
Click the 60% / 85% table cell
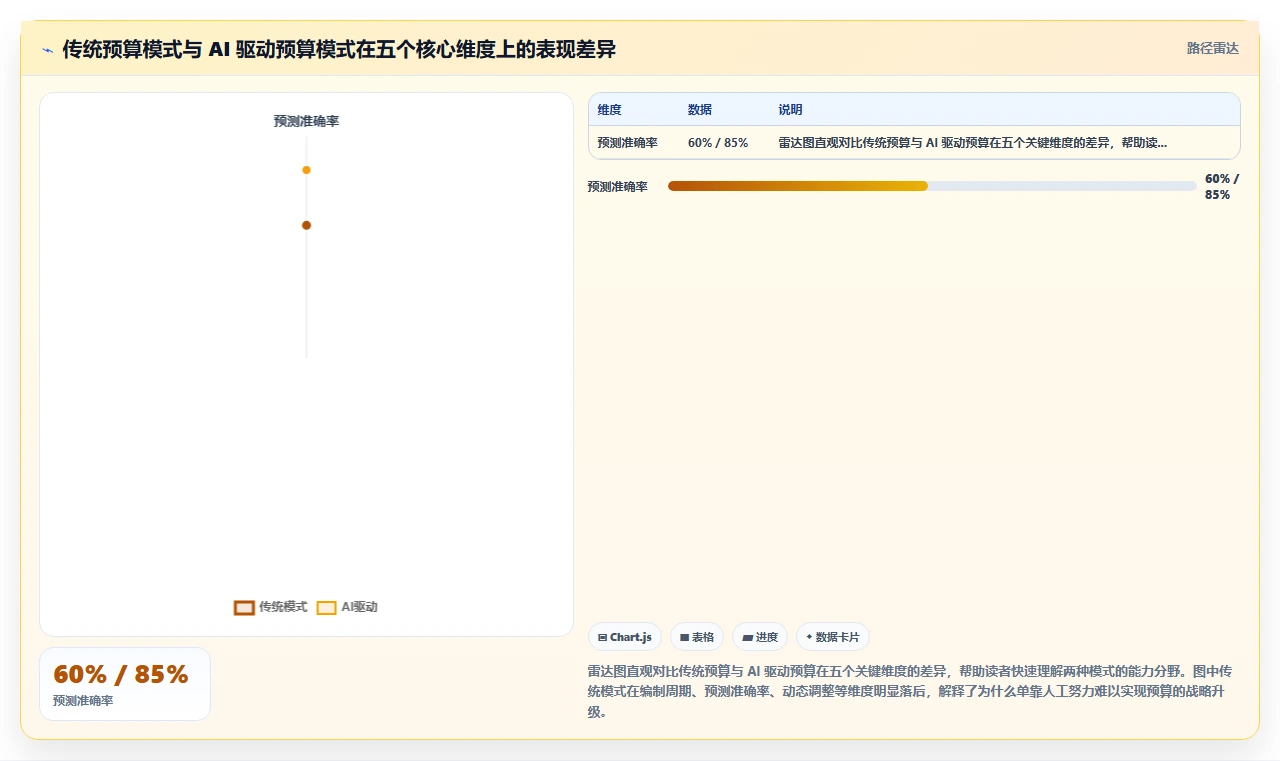tap(718, 143)
